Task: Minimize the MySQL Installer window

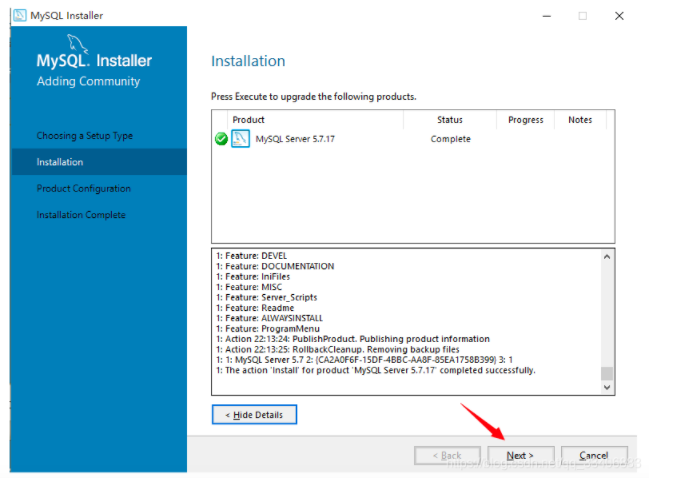Action: (547, 16)
